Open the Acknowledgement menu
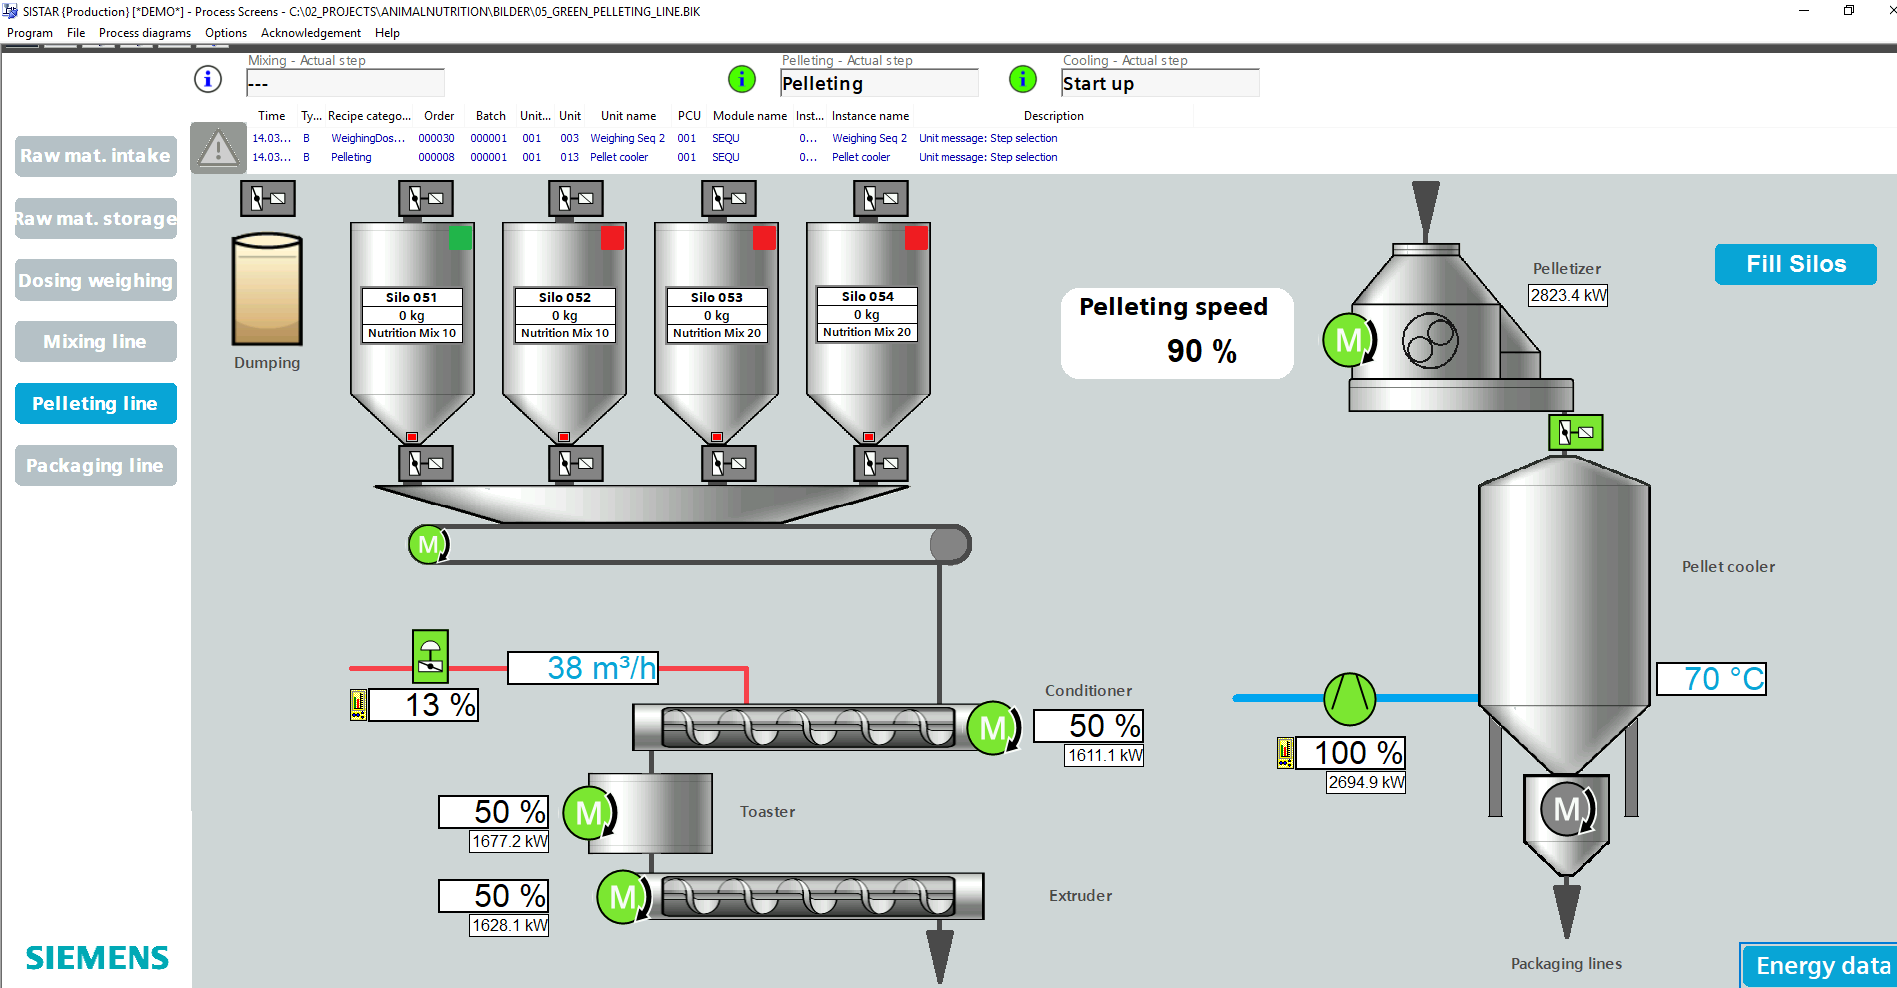 click(x=310, y=33)
